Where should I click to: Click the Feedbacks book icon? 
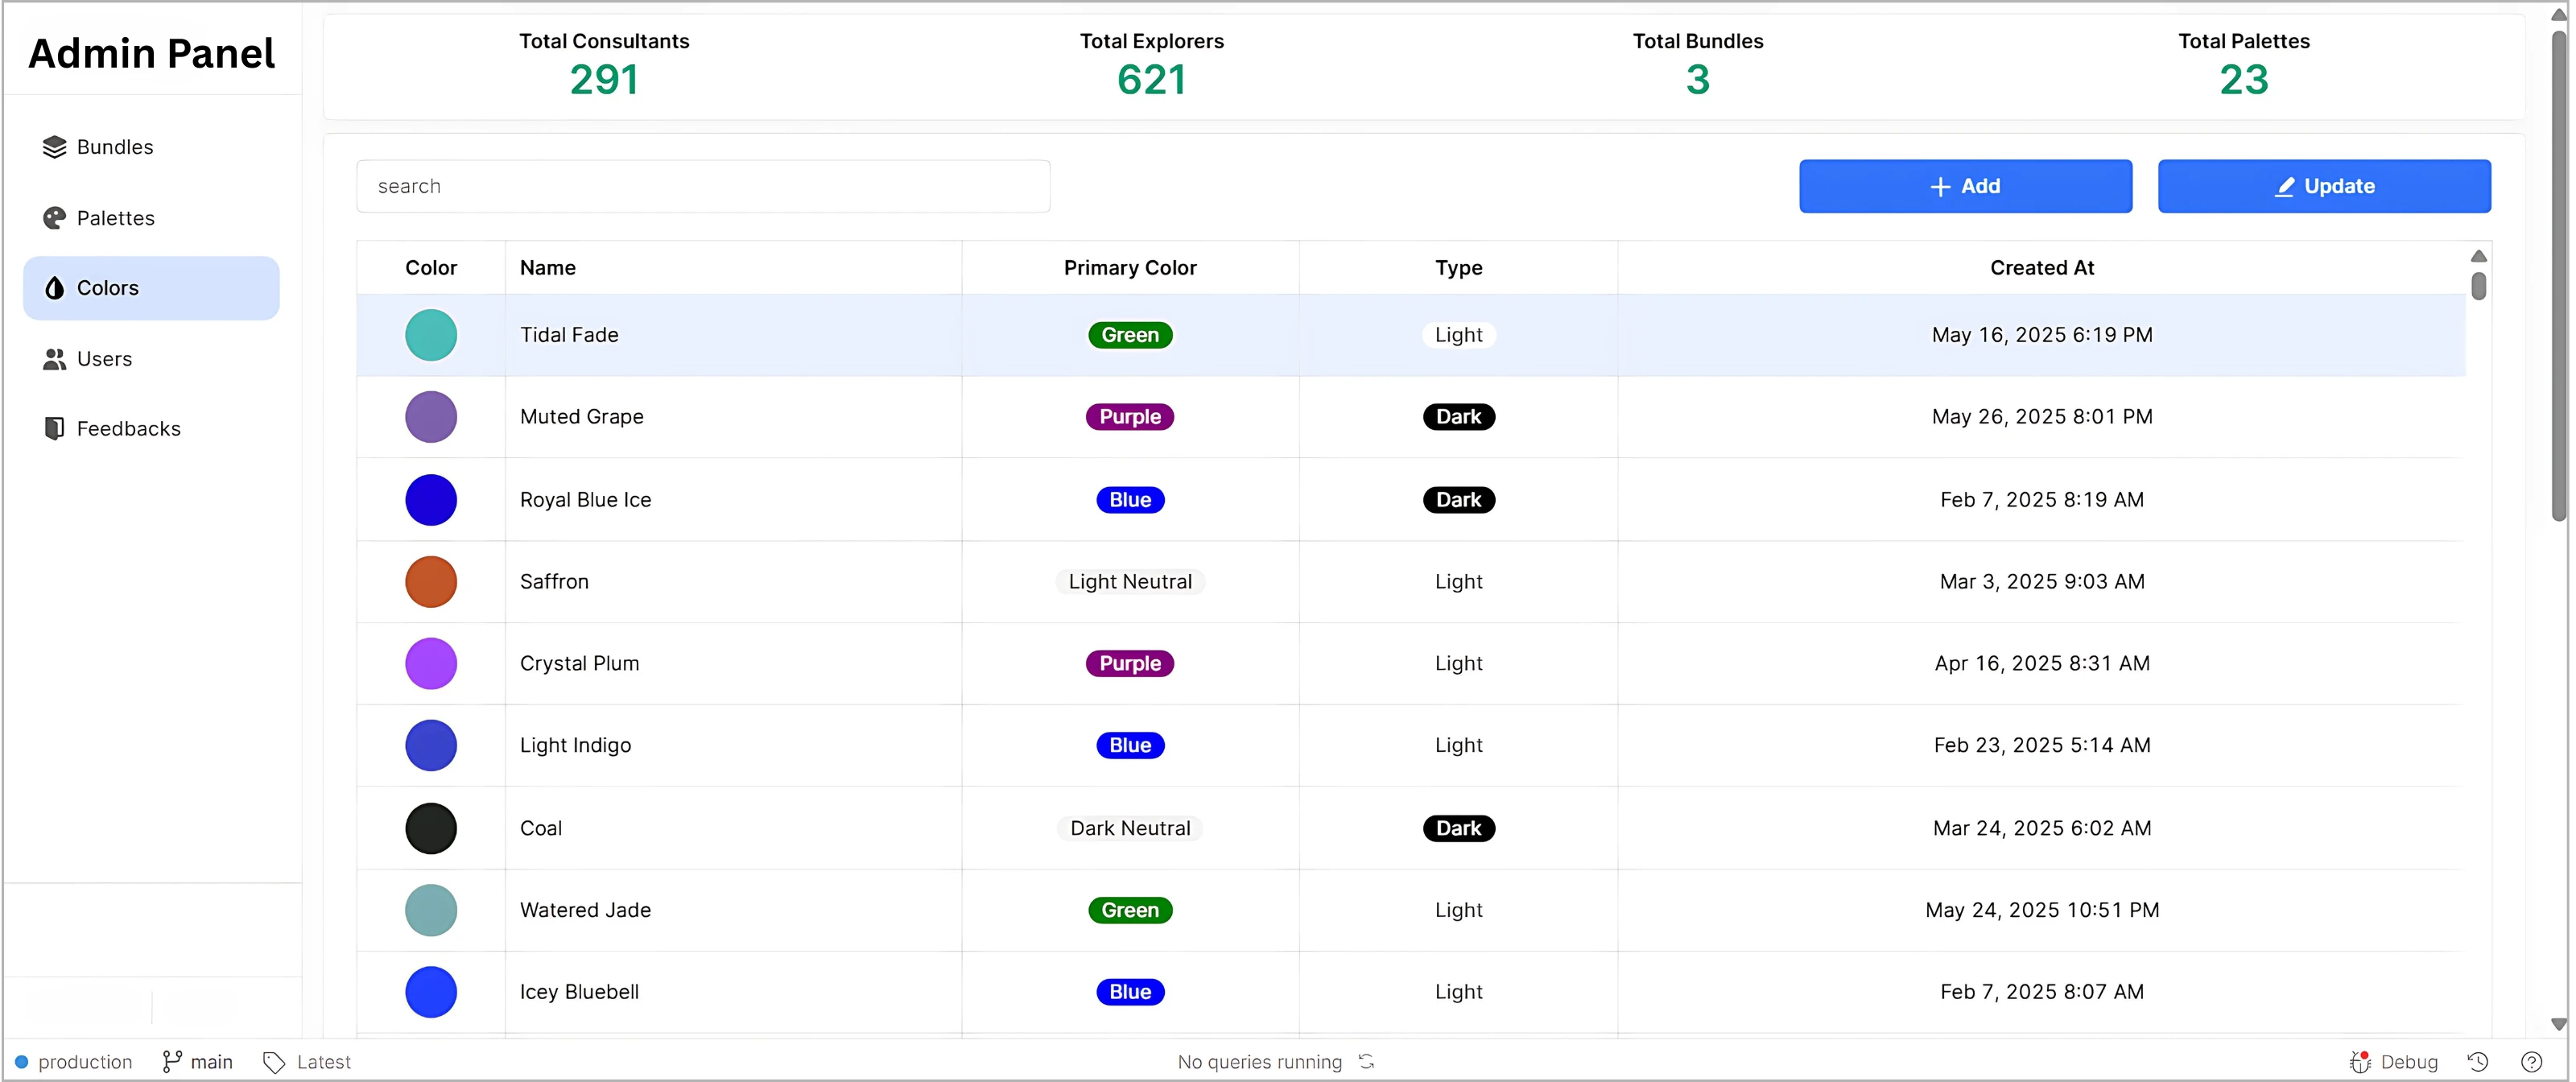[54, 429]
